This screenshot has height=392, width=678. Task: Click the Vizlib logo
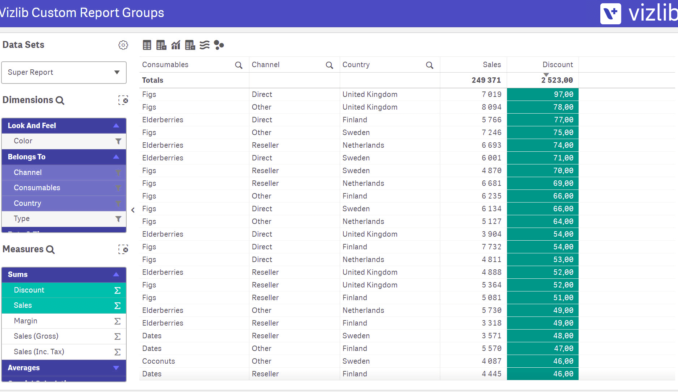638,13
